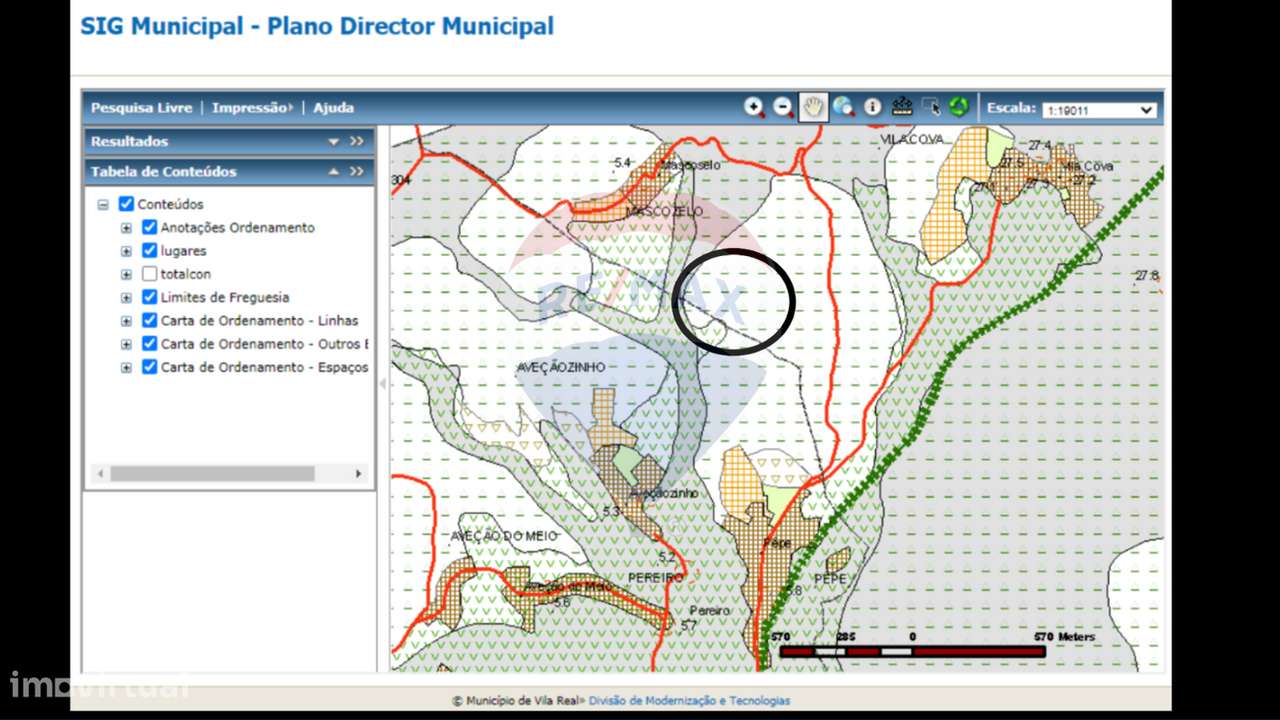This screenshot has height=720, width=1280.
Task: Select Carta de Ordenamento - Linhas label
Action: pos(260,321)
